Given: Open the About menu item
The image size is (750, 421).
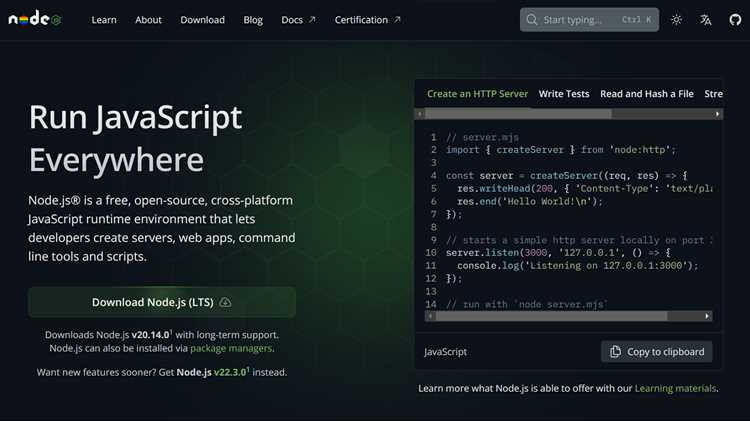Looking at the screenshot, I should tap(148, 20).
